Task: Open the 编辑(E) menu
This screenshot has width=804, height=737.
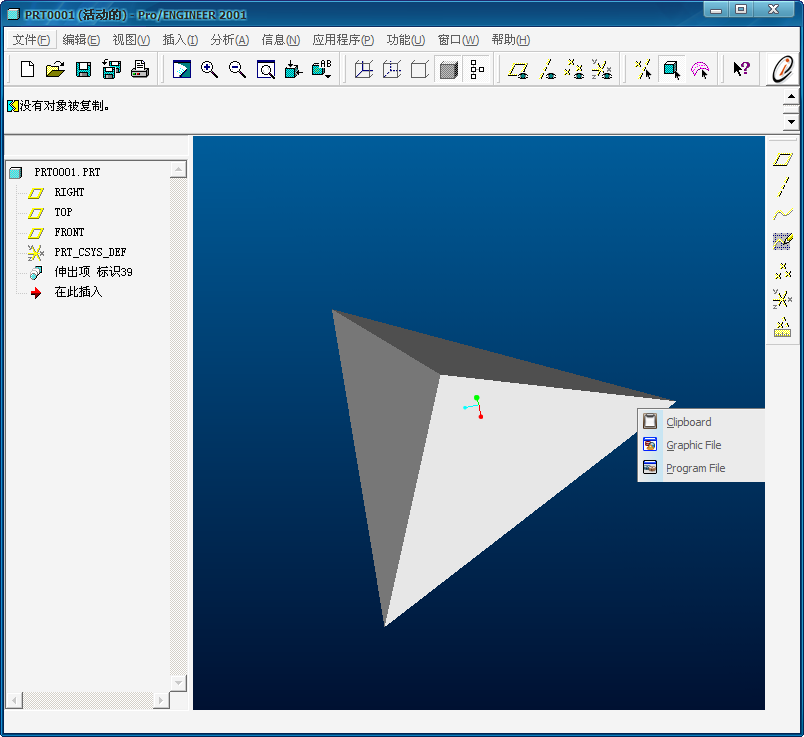Action: [81, 39]
